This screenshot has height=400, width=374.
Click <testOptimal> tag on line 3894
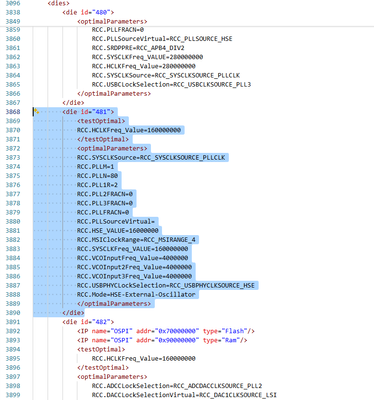point(101,349)
